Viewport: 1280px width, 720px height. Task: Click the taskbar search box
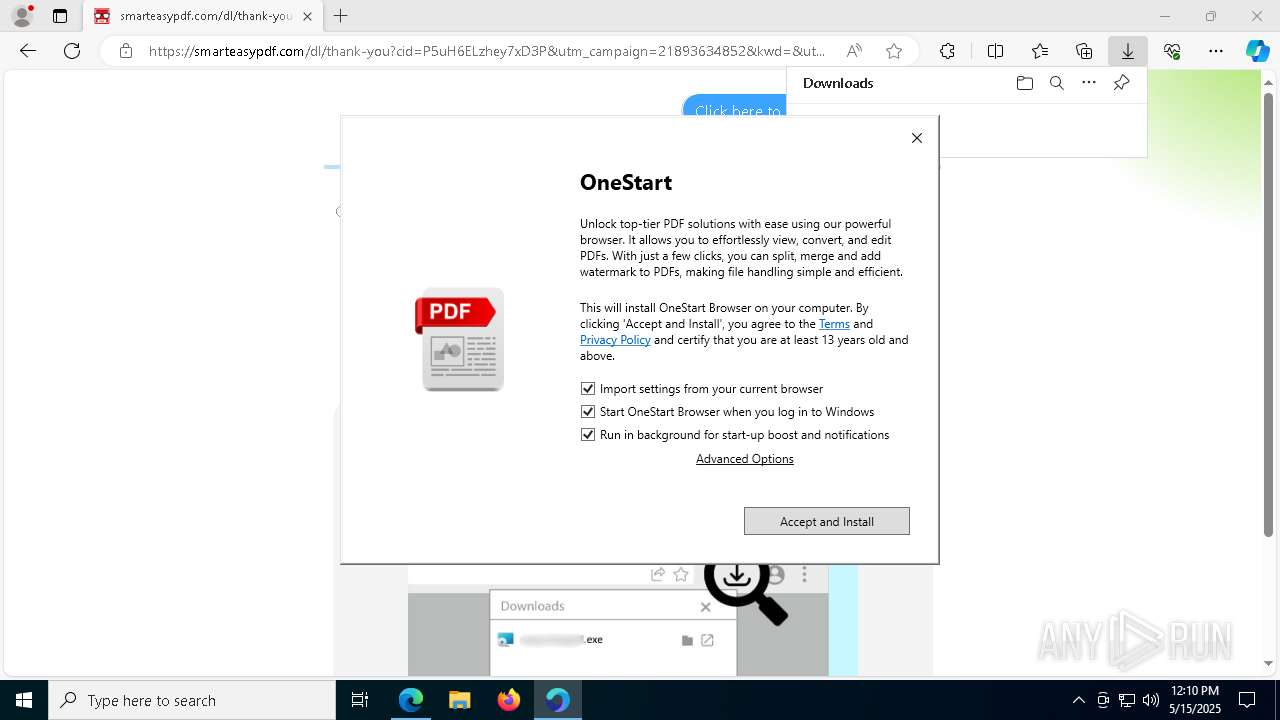pyautogui.click(x=192, y=700)
